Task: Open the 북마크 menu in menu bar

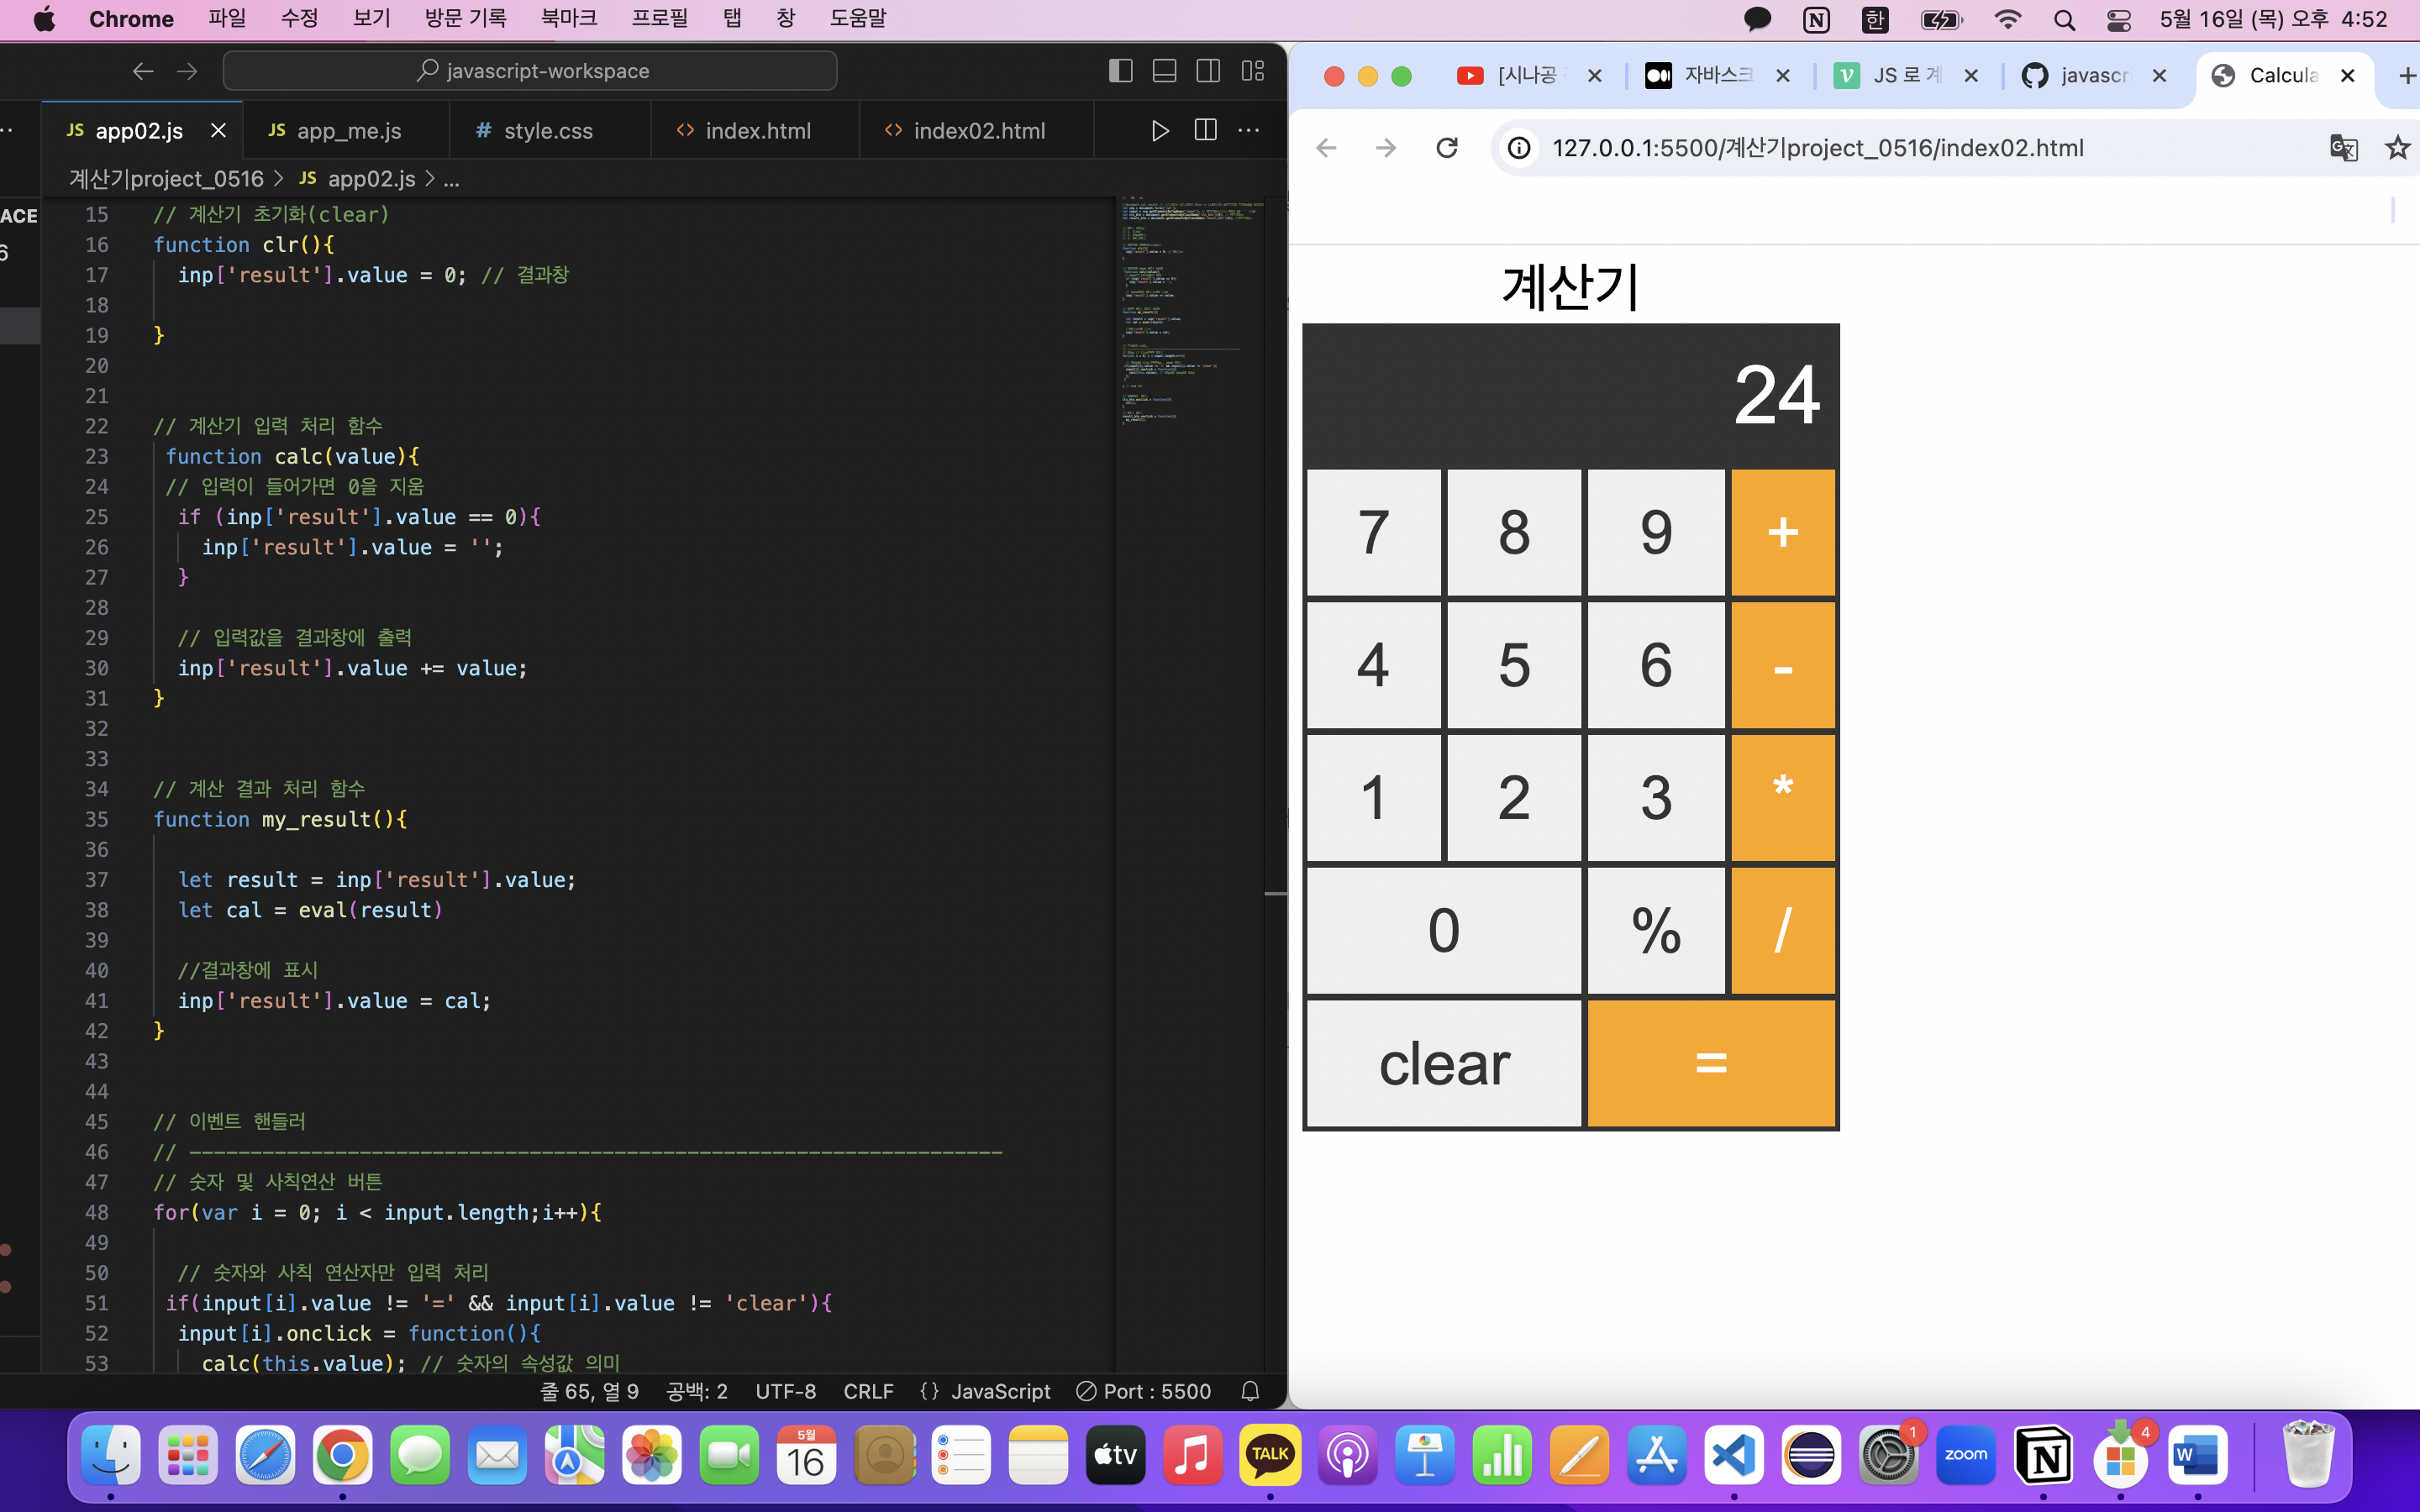Action: tap(568, 19)
